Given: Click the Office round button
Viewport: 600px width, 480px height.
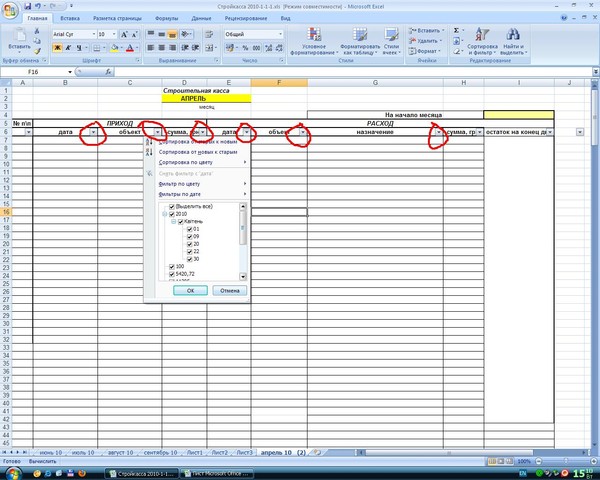Looking at the screenshot, I should coord(10,10).
